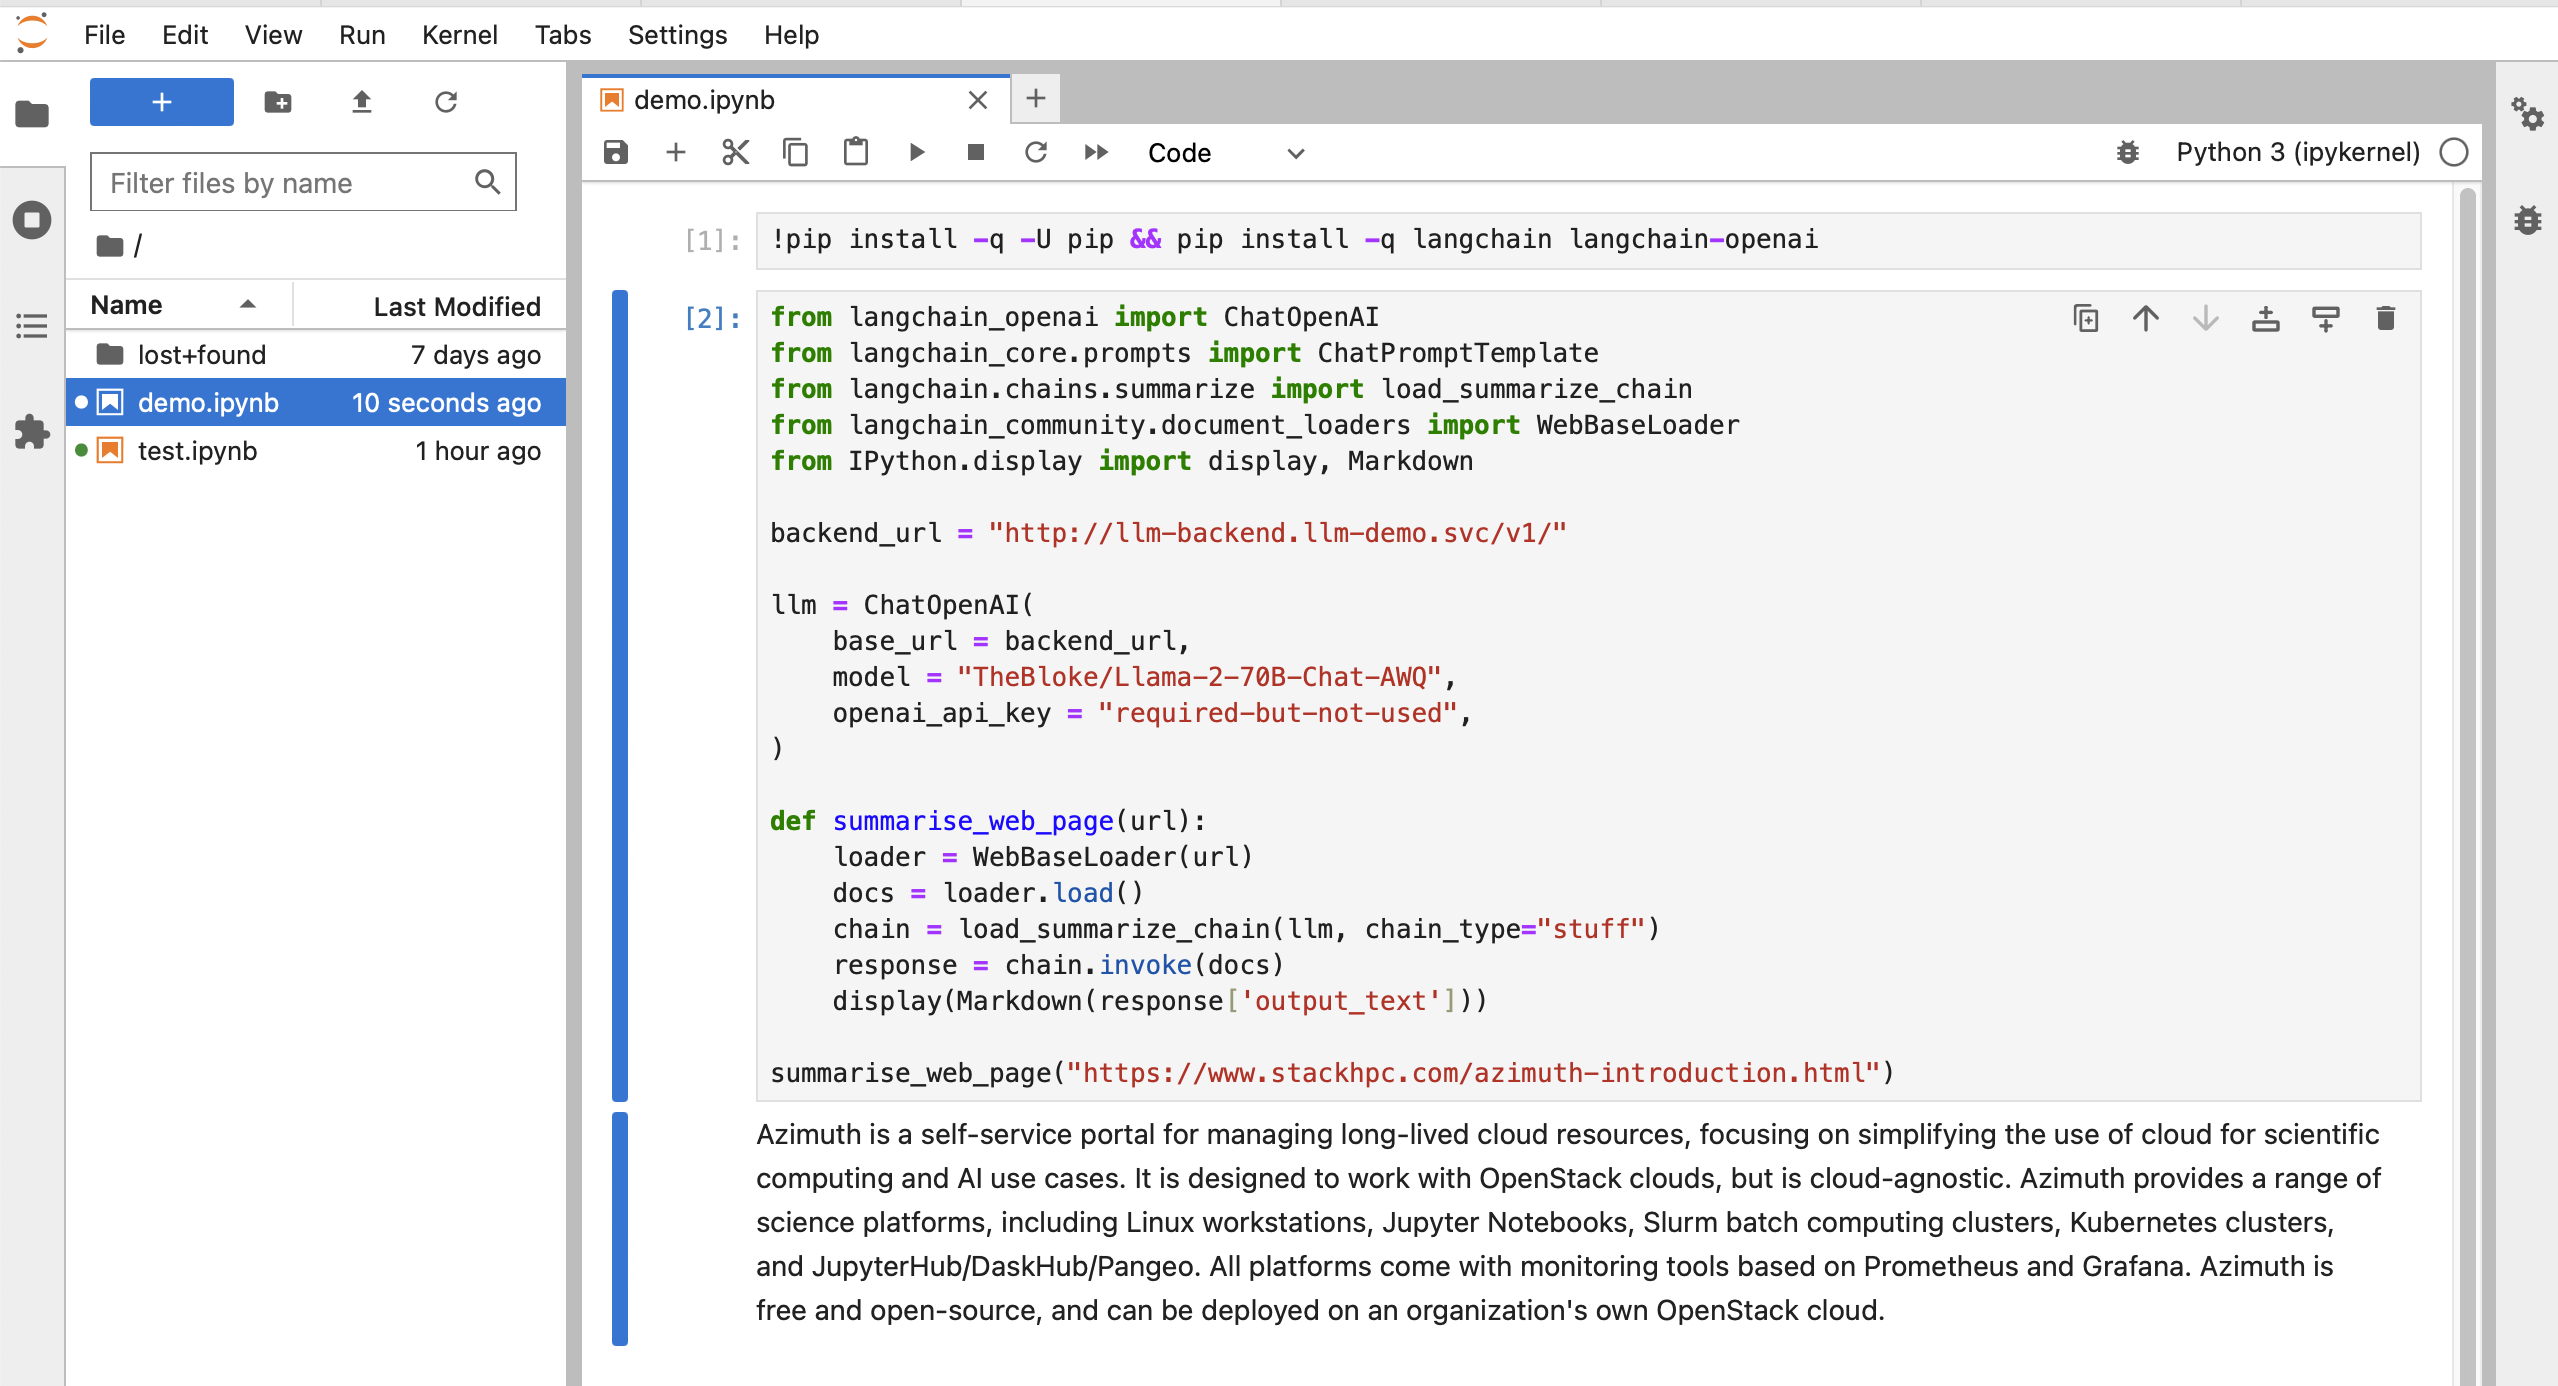Screen dimensions: 2558x1386
Task: Click the Run menu item
Action: click(360, 32)
